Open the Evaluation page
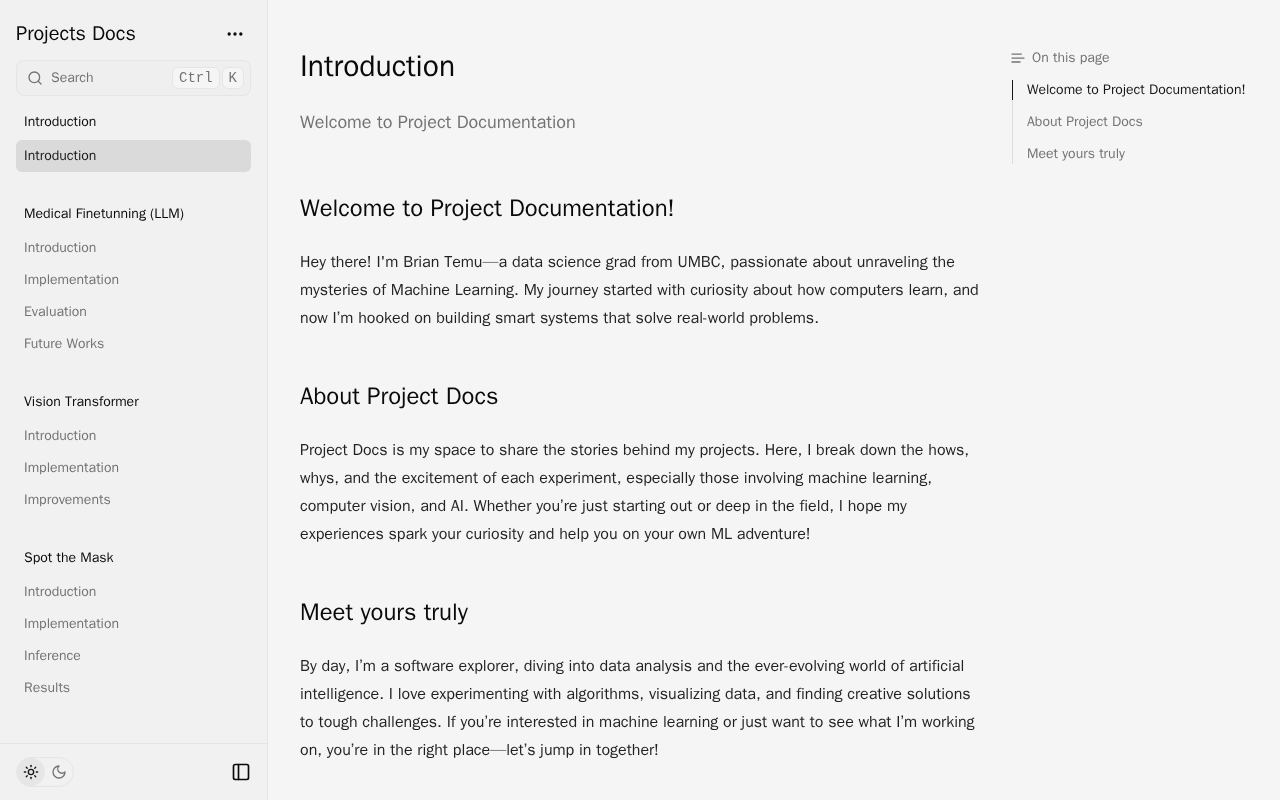This screenshot has height=800, width=1280. [x=55, y=312]
